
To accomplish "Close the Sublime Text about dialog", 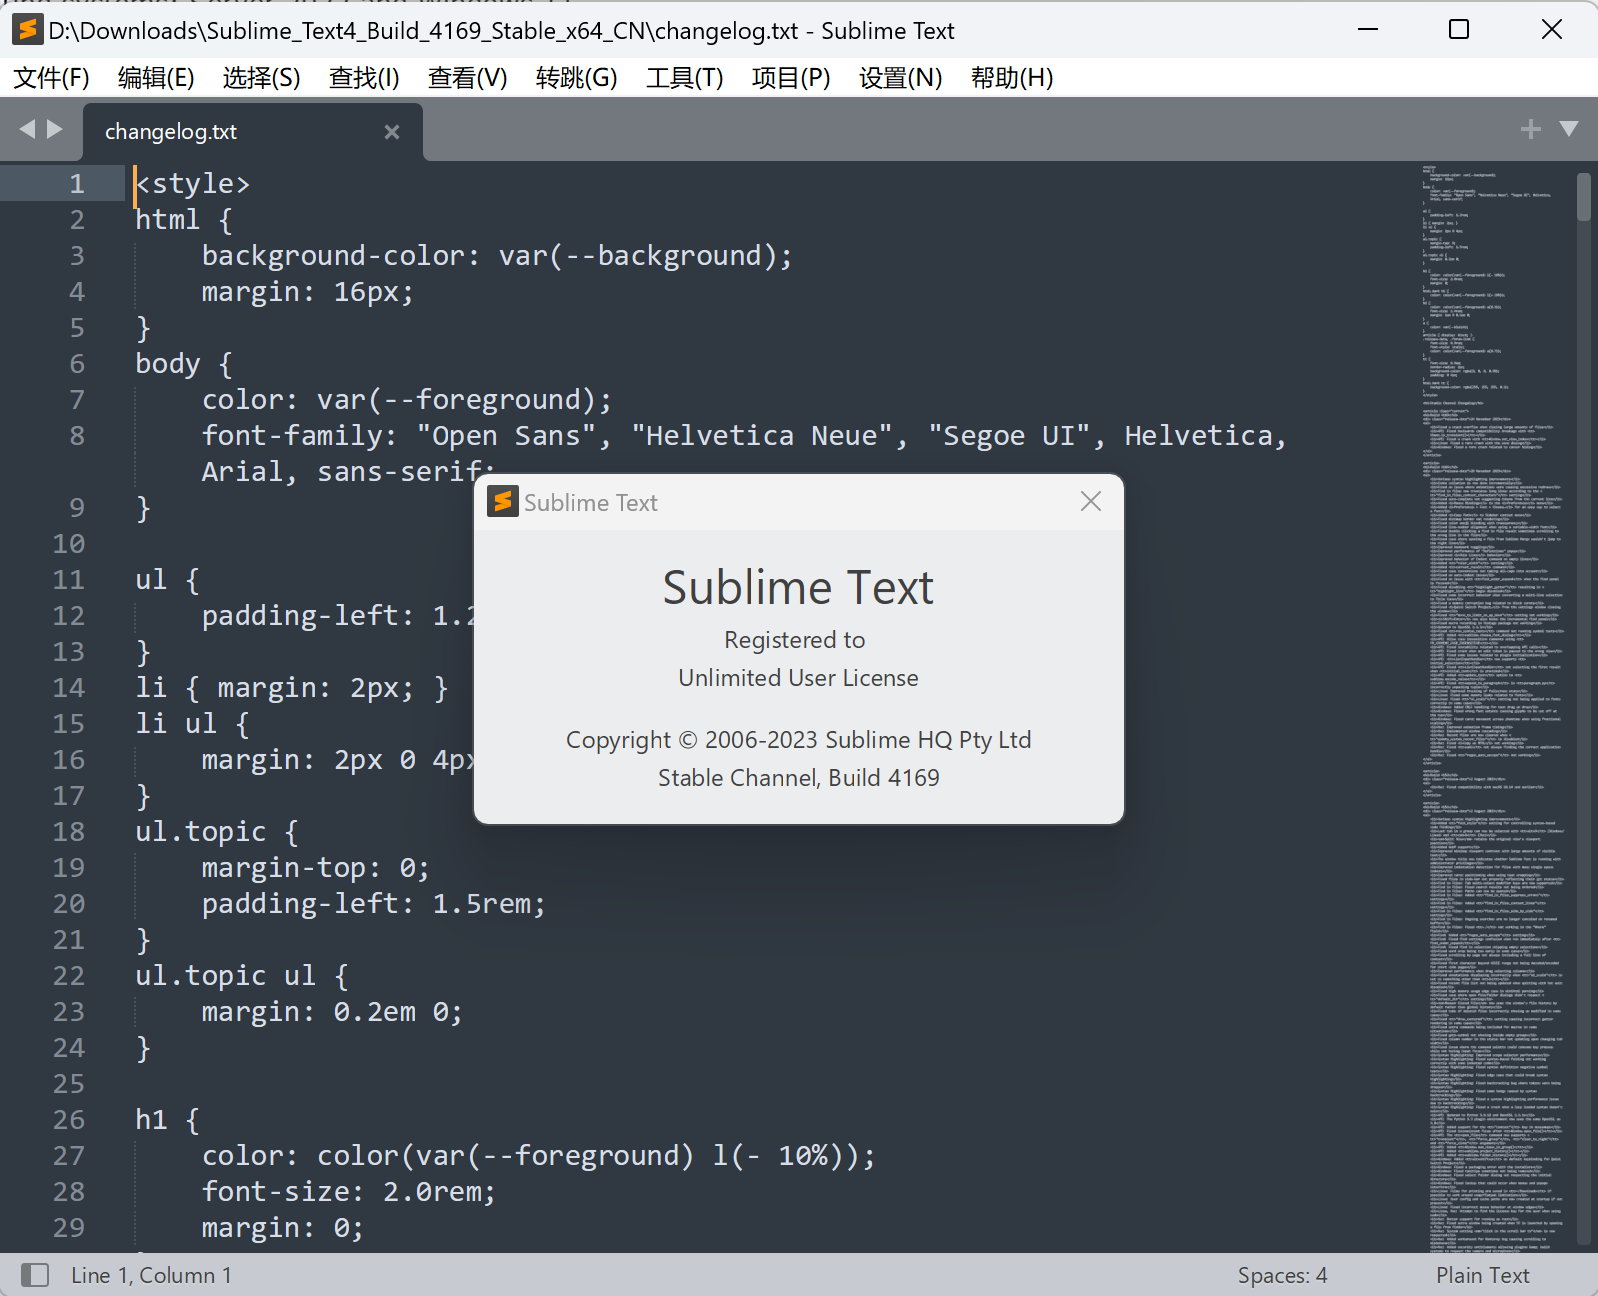I will click(x=1091, y=501).
